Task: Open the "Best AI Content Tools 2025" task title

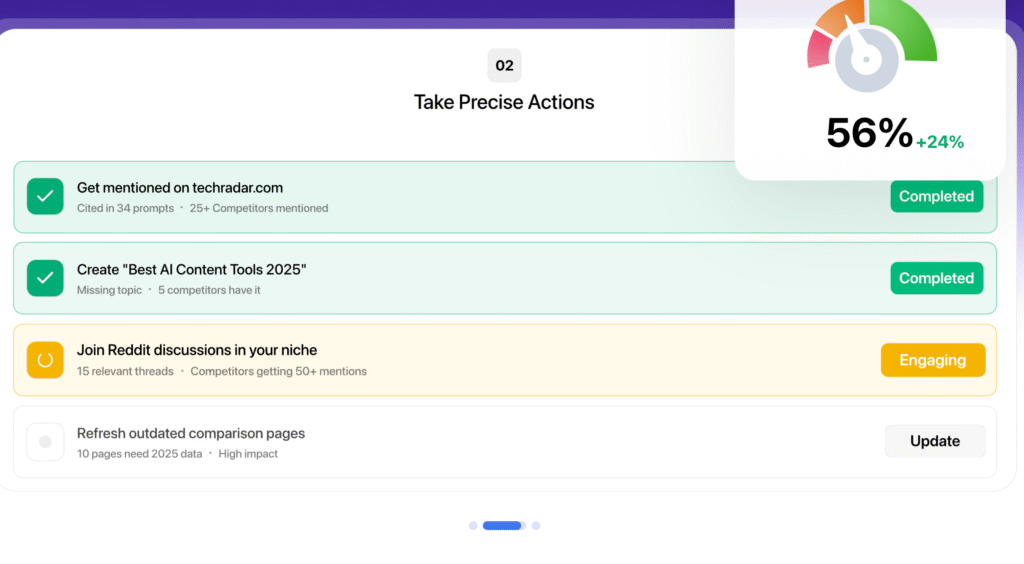Action: [x=191, y=269]
